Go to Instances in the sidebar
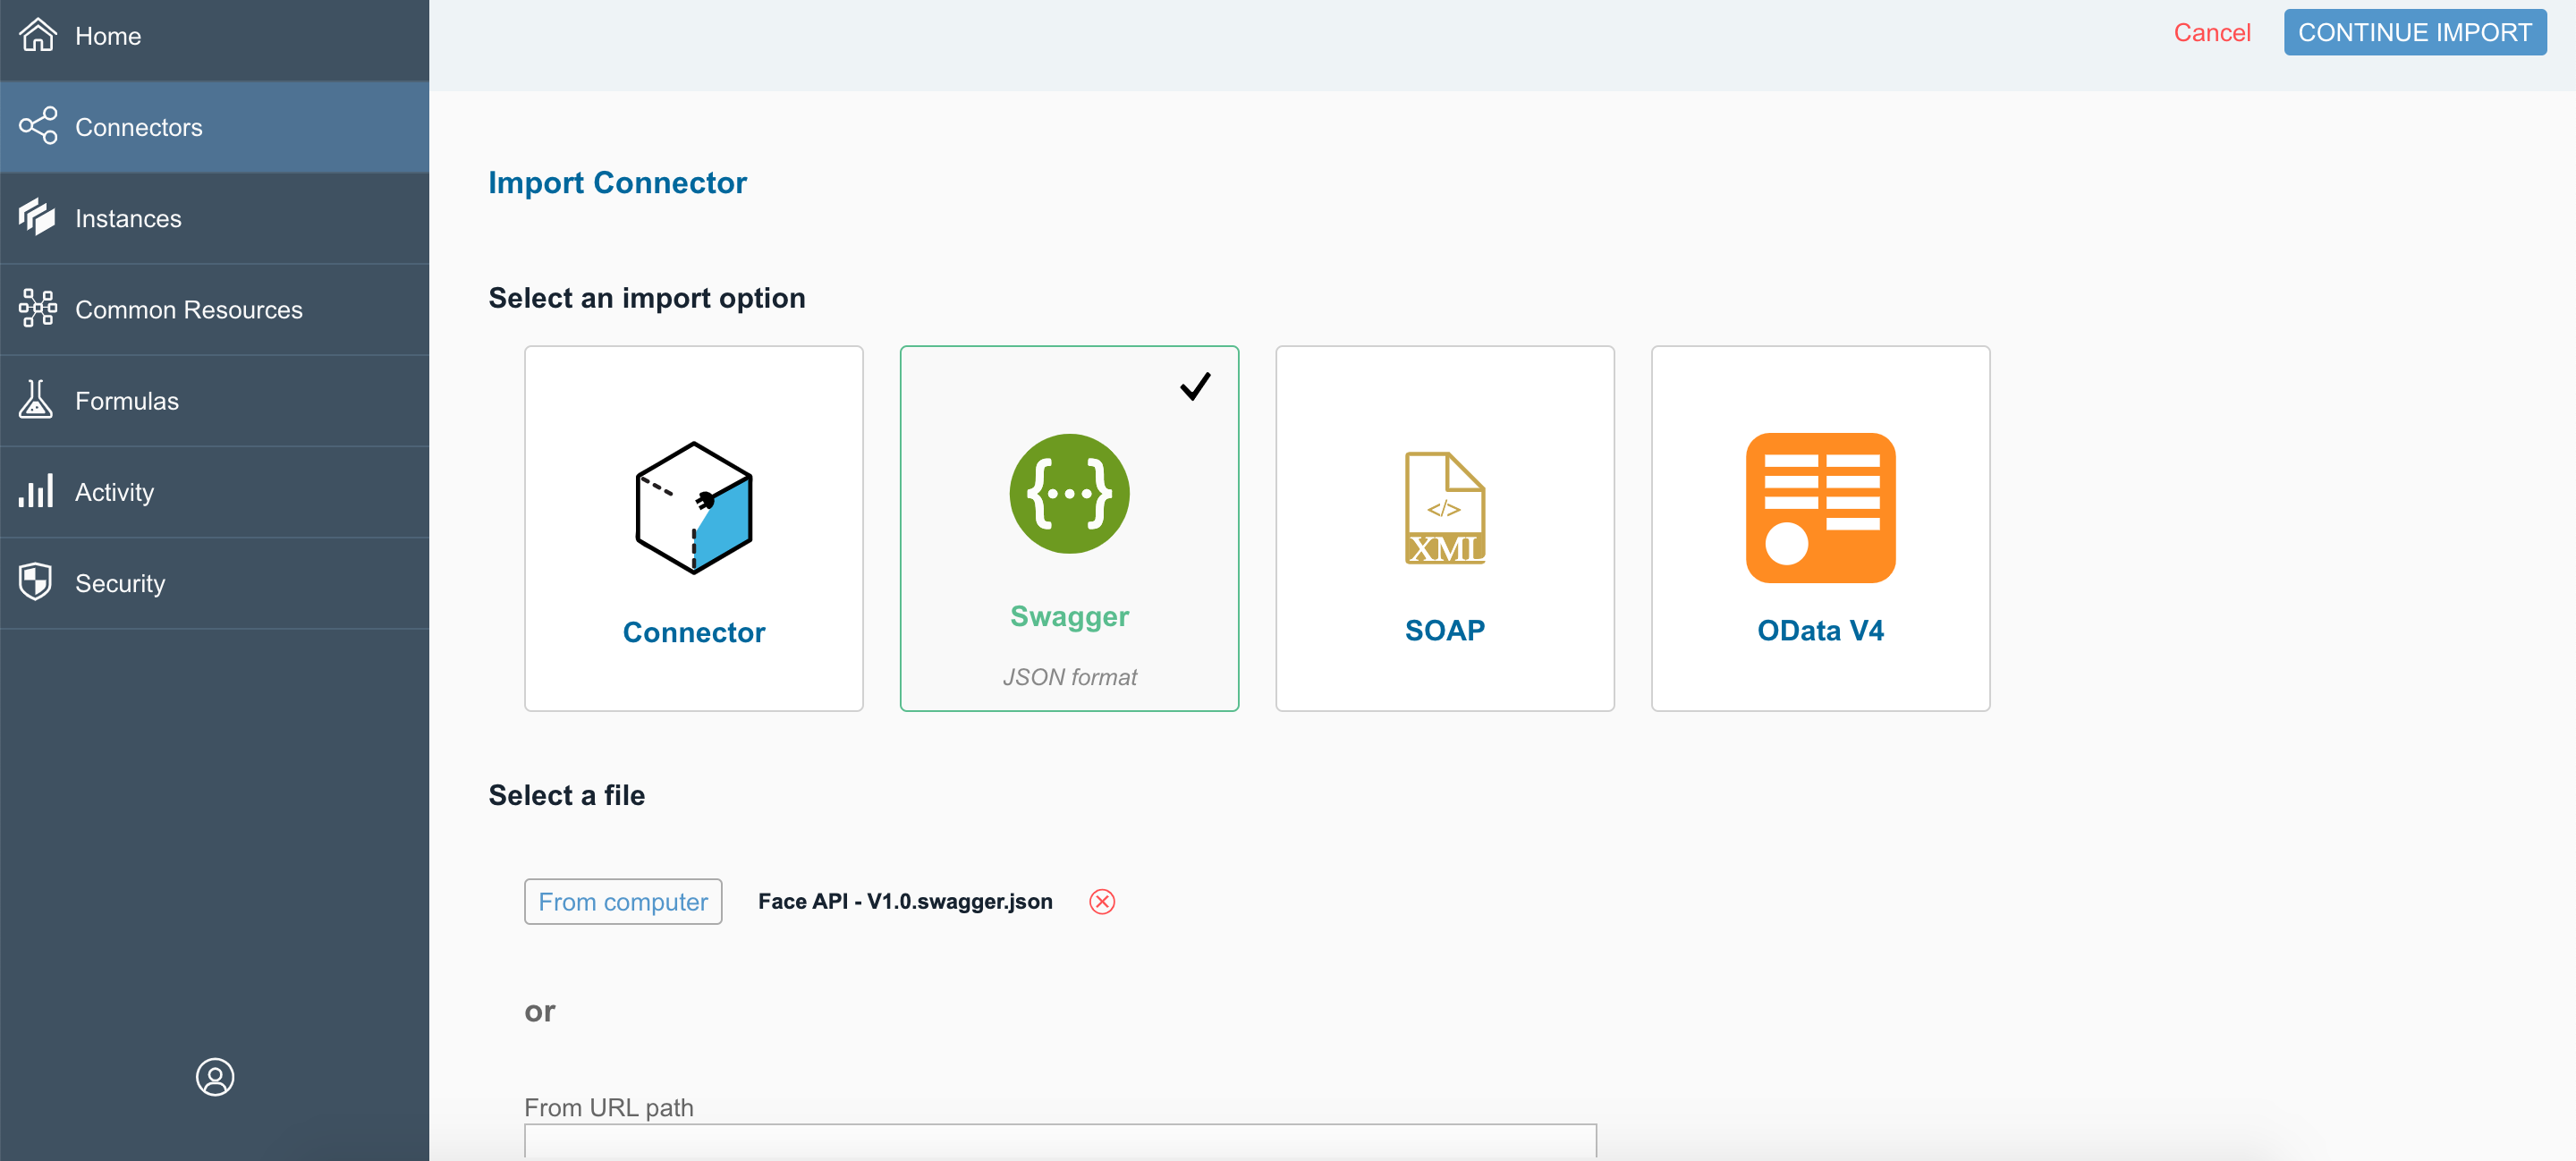This screenshot has height=1161, width=2576. tap(128, 219)
